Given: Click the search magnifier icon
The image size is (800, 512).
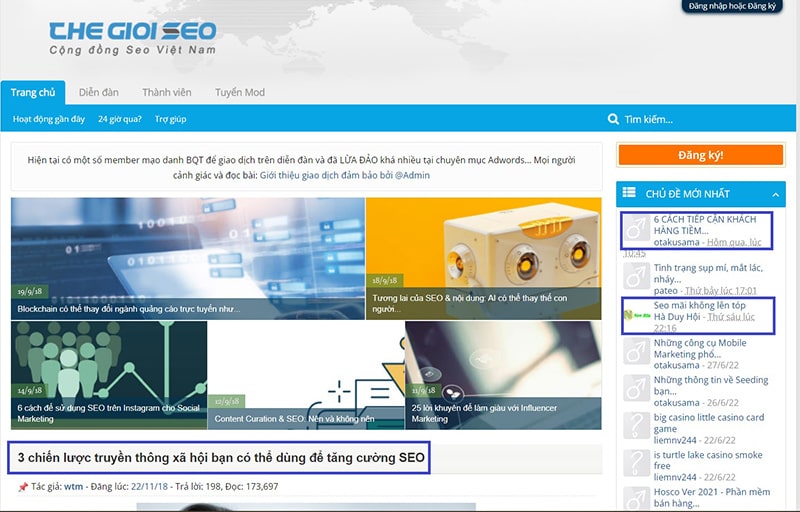Looking at the screenshot, I should point(613,119).
